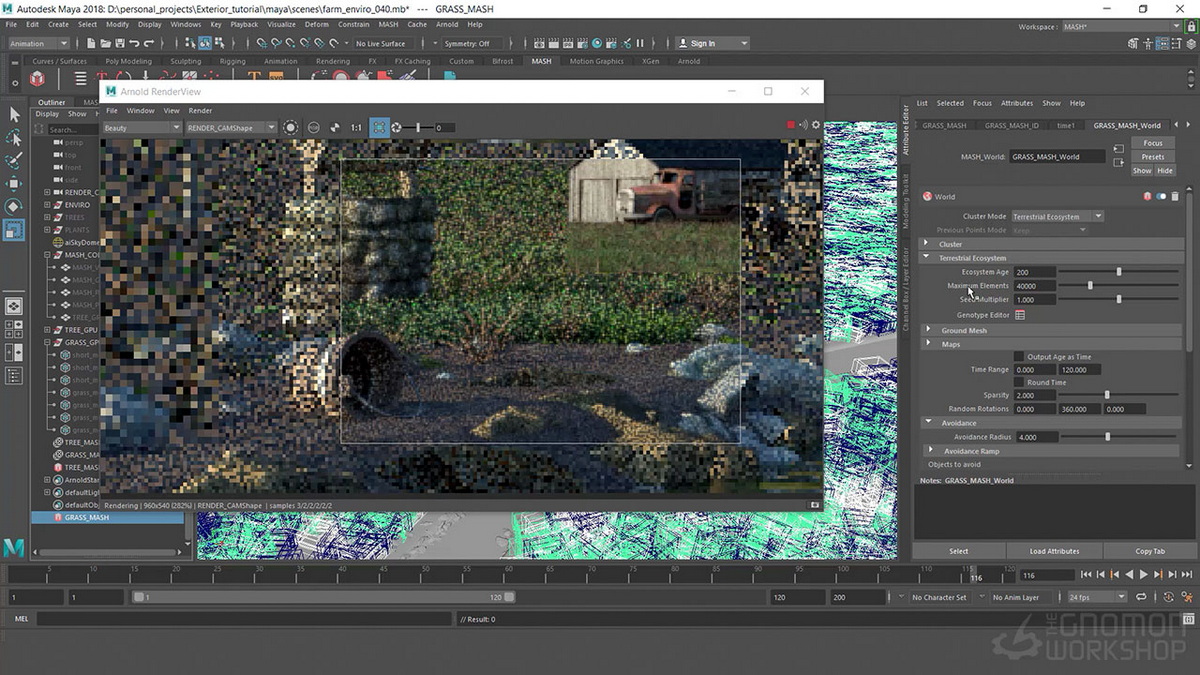Toggle the Arnold crop region icon
This screenshot has height=675, width=1200.
pyautogui.click(x=379, y=127)
